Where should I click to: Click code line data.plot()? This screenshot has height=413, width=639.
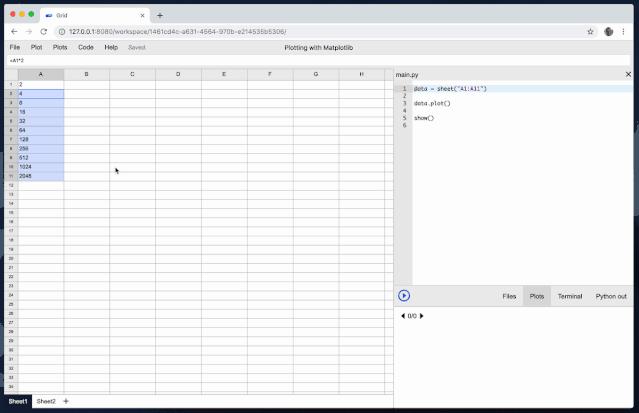(x=432, y=103)
